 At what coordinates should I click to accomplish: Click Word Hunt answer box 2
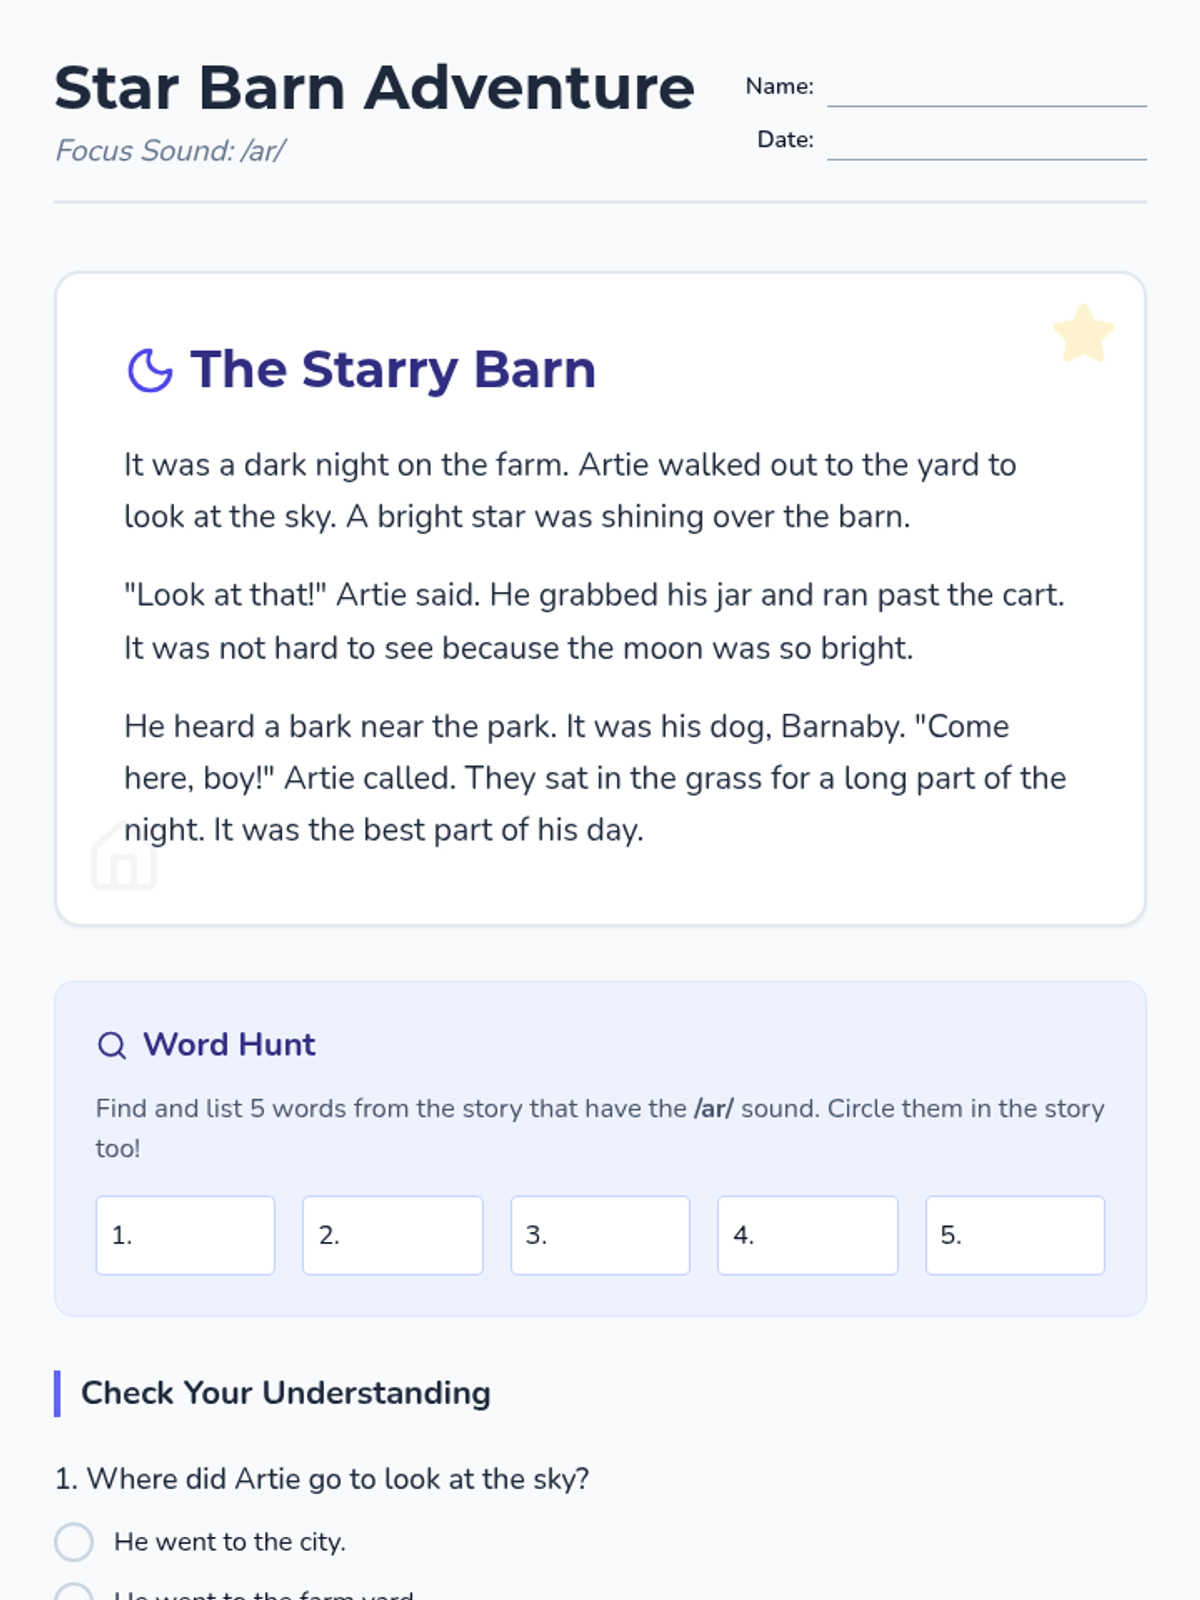tap(393, 1235)
